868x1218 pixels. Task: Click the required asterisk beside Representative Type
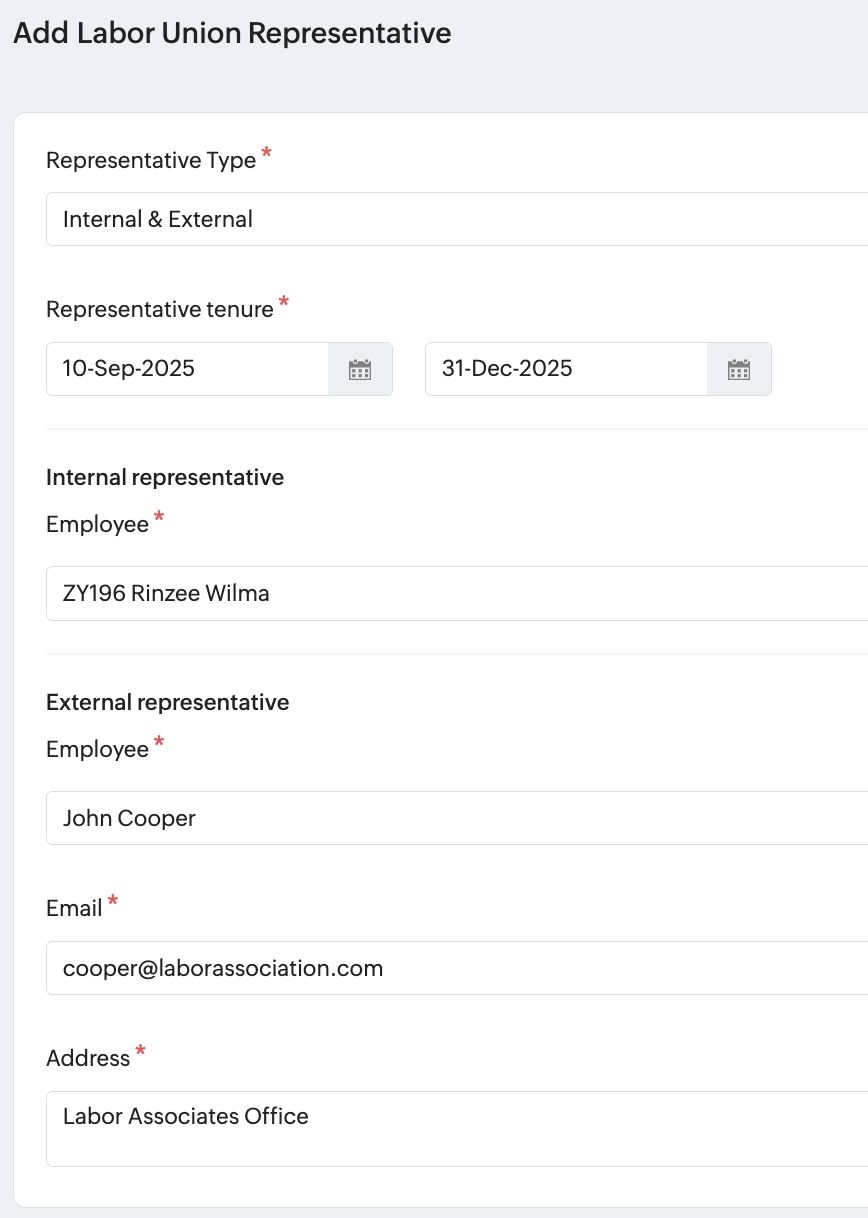266,154
